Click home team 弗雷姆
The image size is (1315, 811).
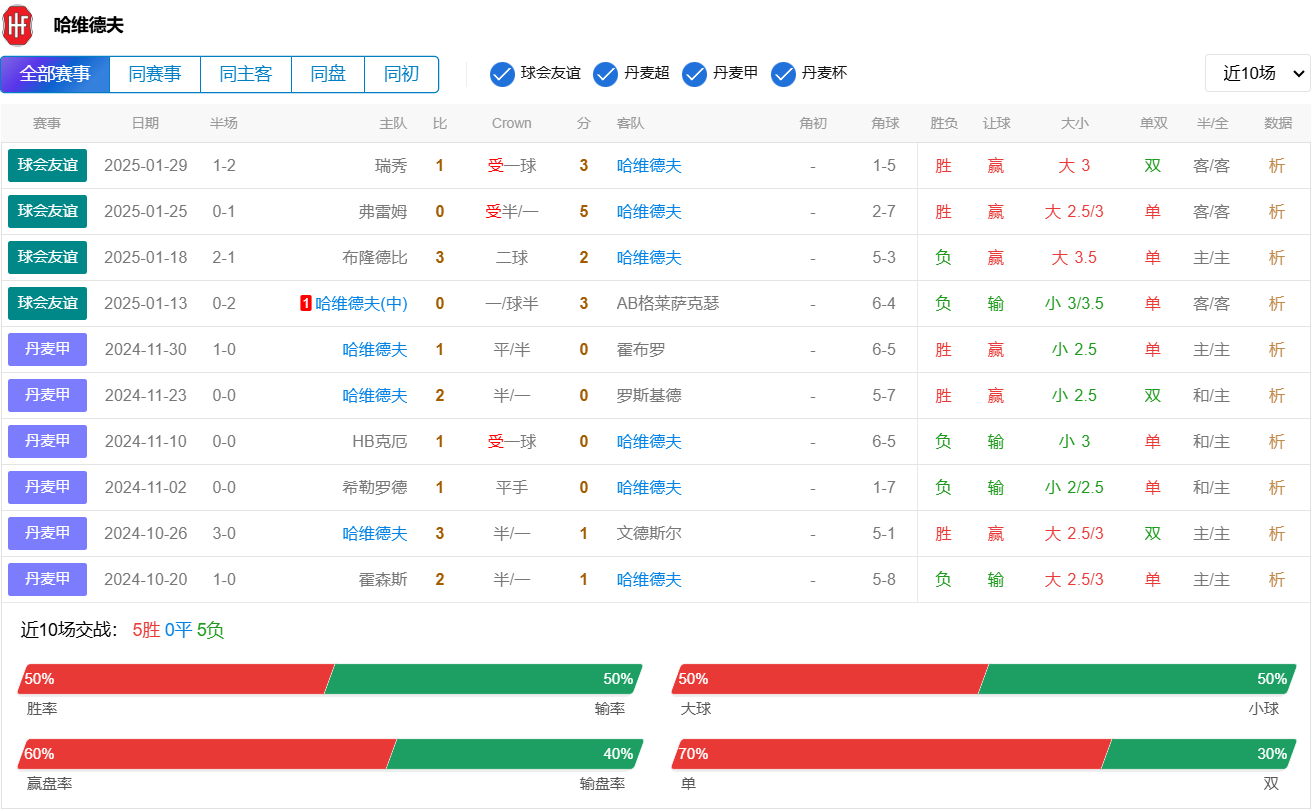[383, 211]
